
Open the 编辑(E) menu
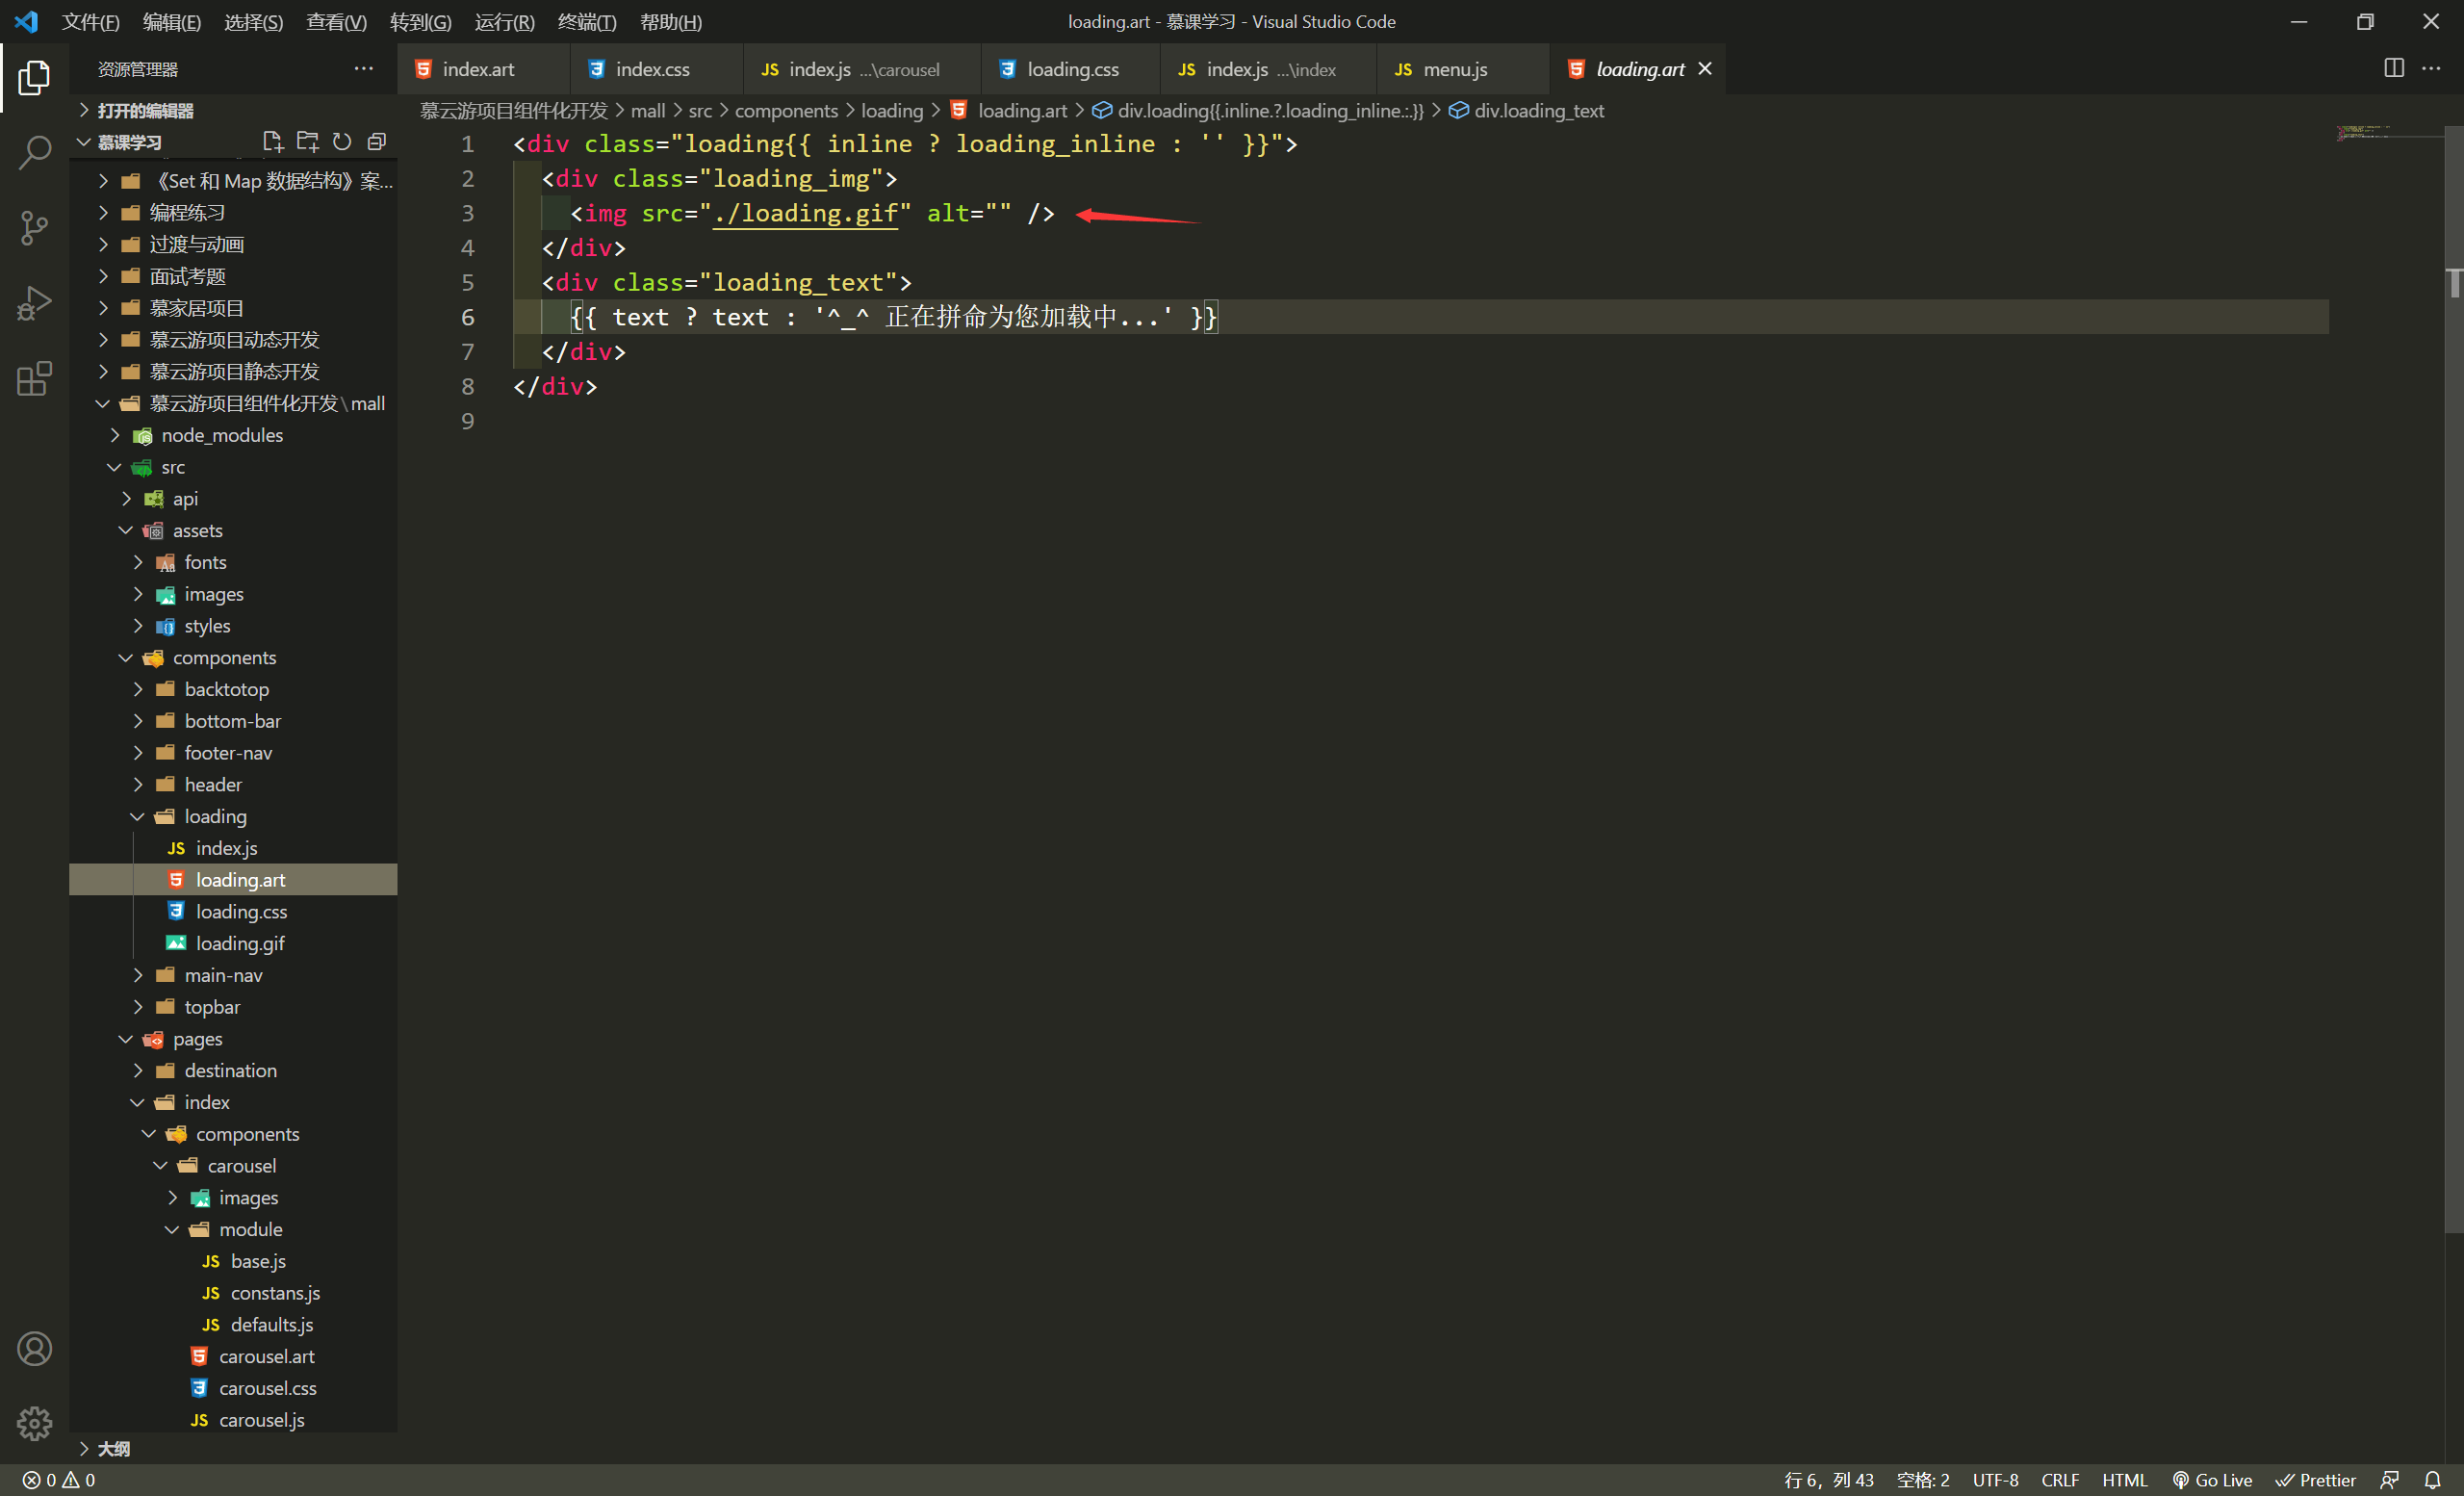coord(172,21)
